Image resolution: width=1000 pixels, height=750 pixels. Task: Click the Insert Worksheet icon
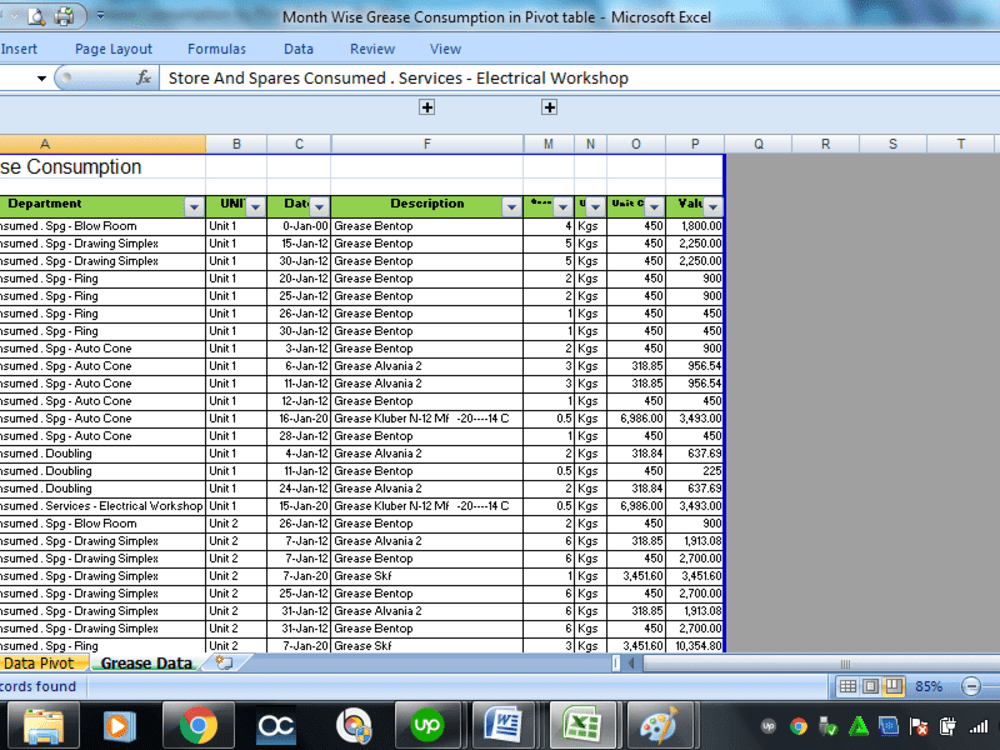pos(224,663)
